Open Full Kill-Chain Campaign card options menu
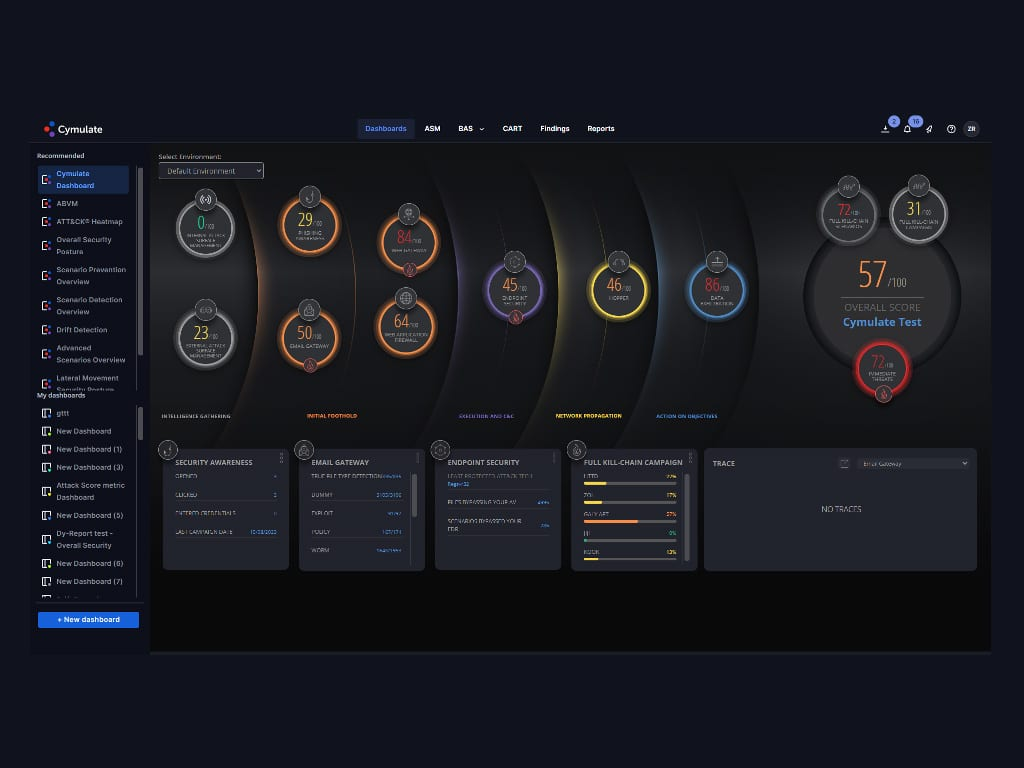This screenshot has width=1024, height=768. pyautogui.click(x=690, y=458)
